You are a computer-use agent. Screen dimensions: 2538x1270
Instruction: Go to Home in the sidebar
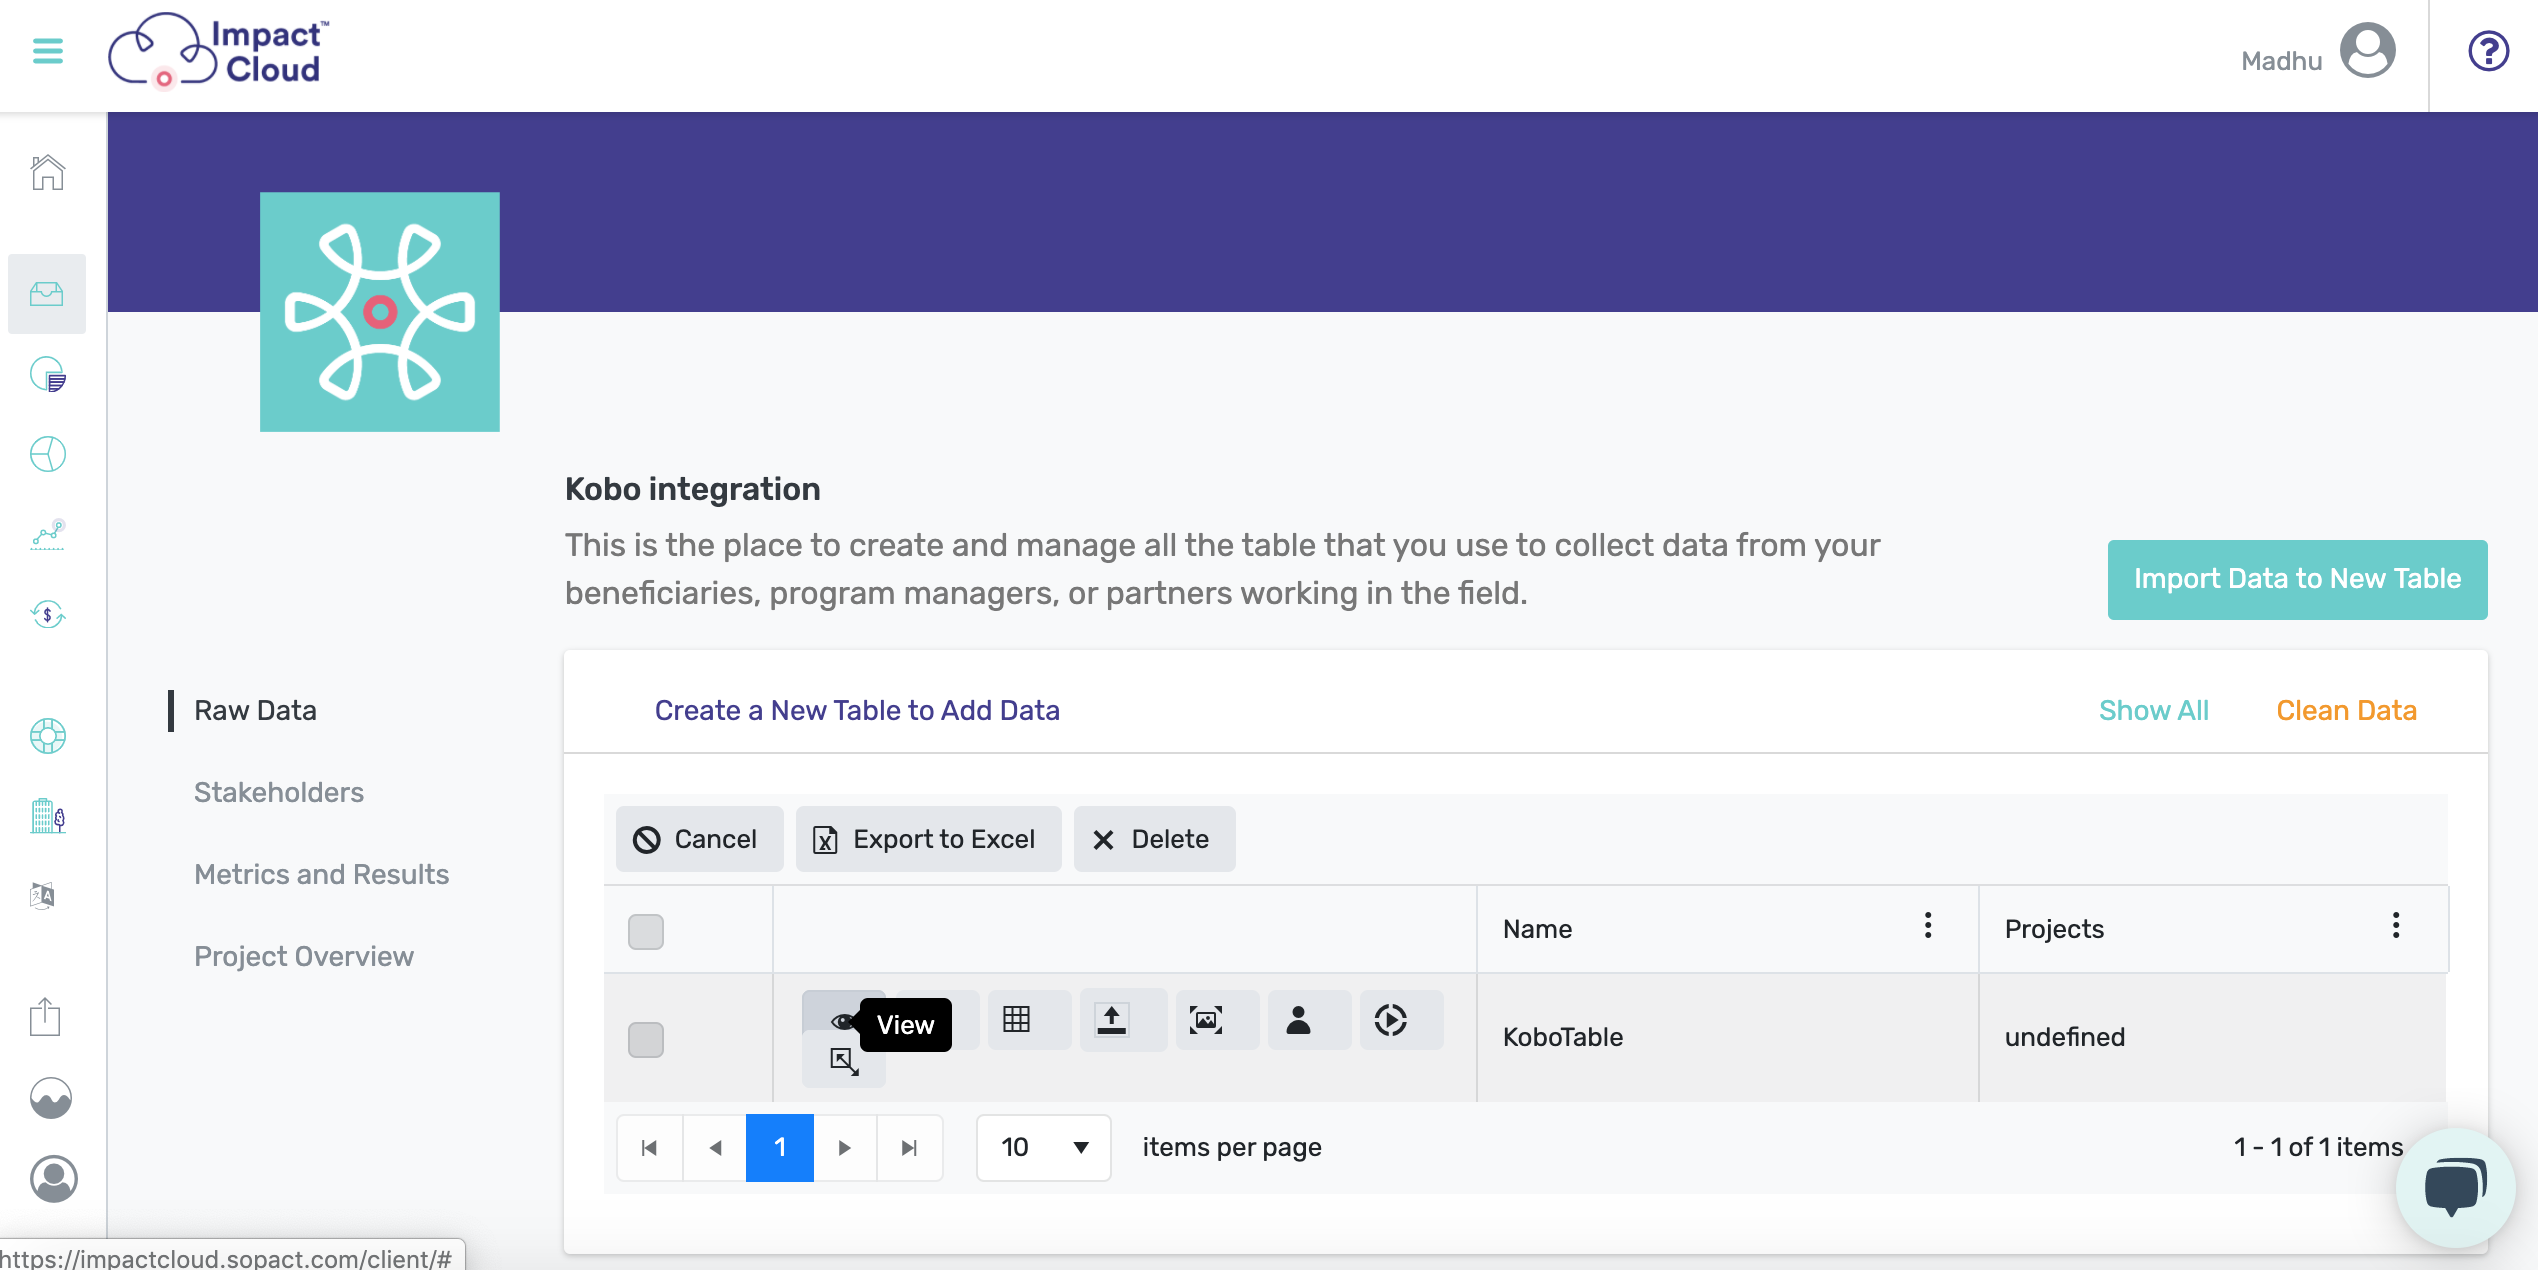click(x=47, y=173)
